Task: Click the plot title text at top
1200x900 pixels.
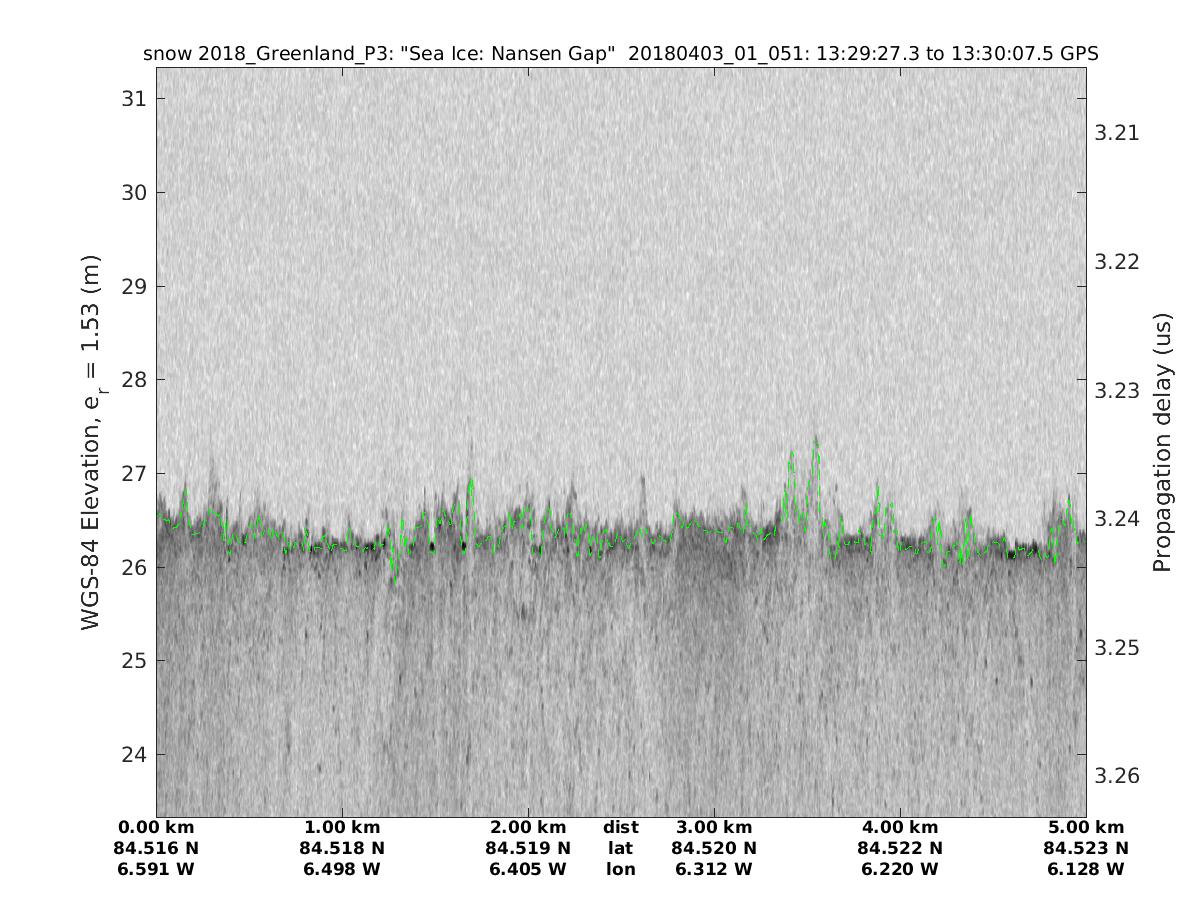Action: tap(620, 54)
